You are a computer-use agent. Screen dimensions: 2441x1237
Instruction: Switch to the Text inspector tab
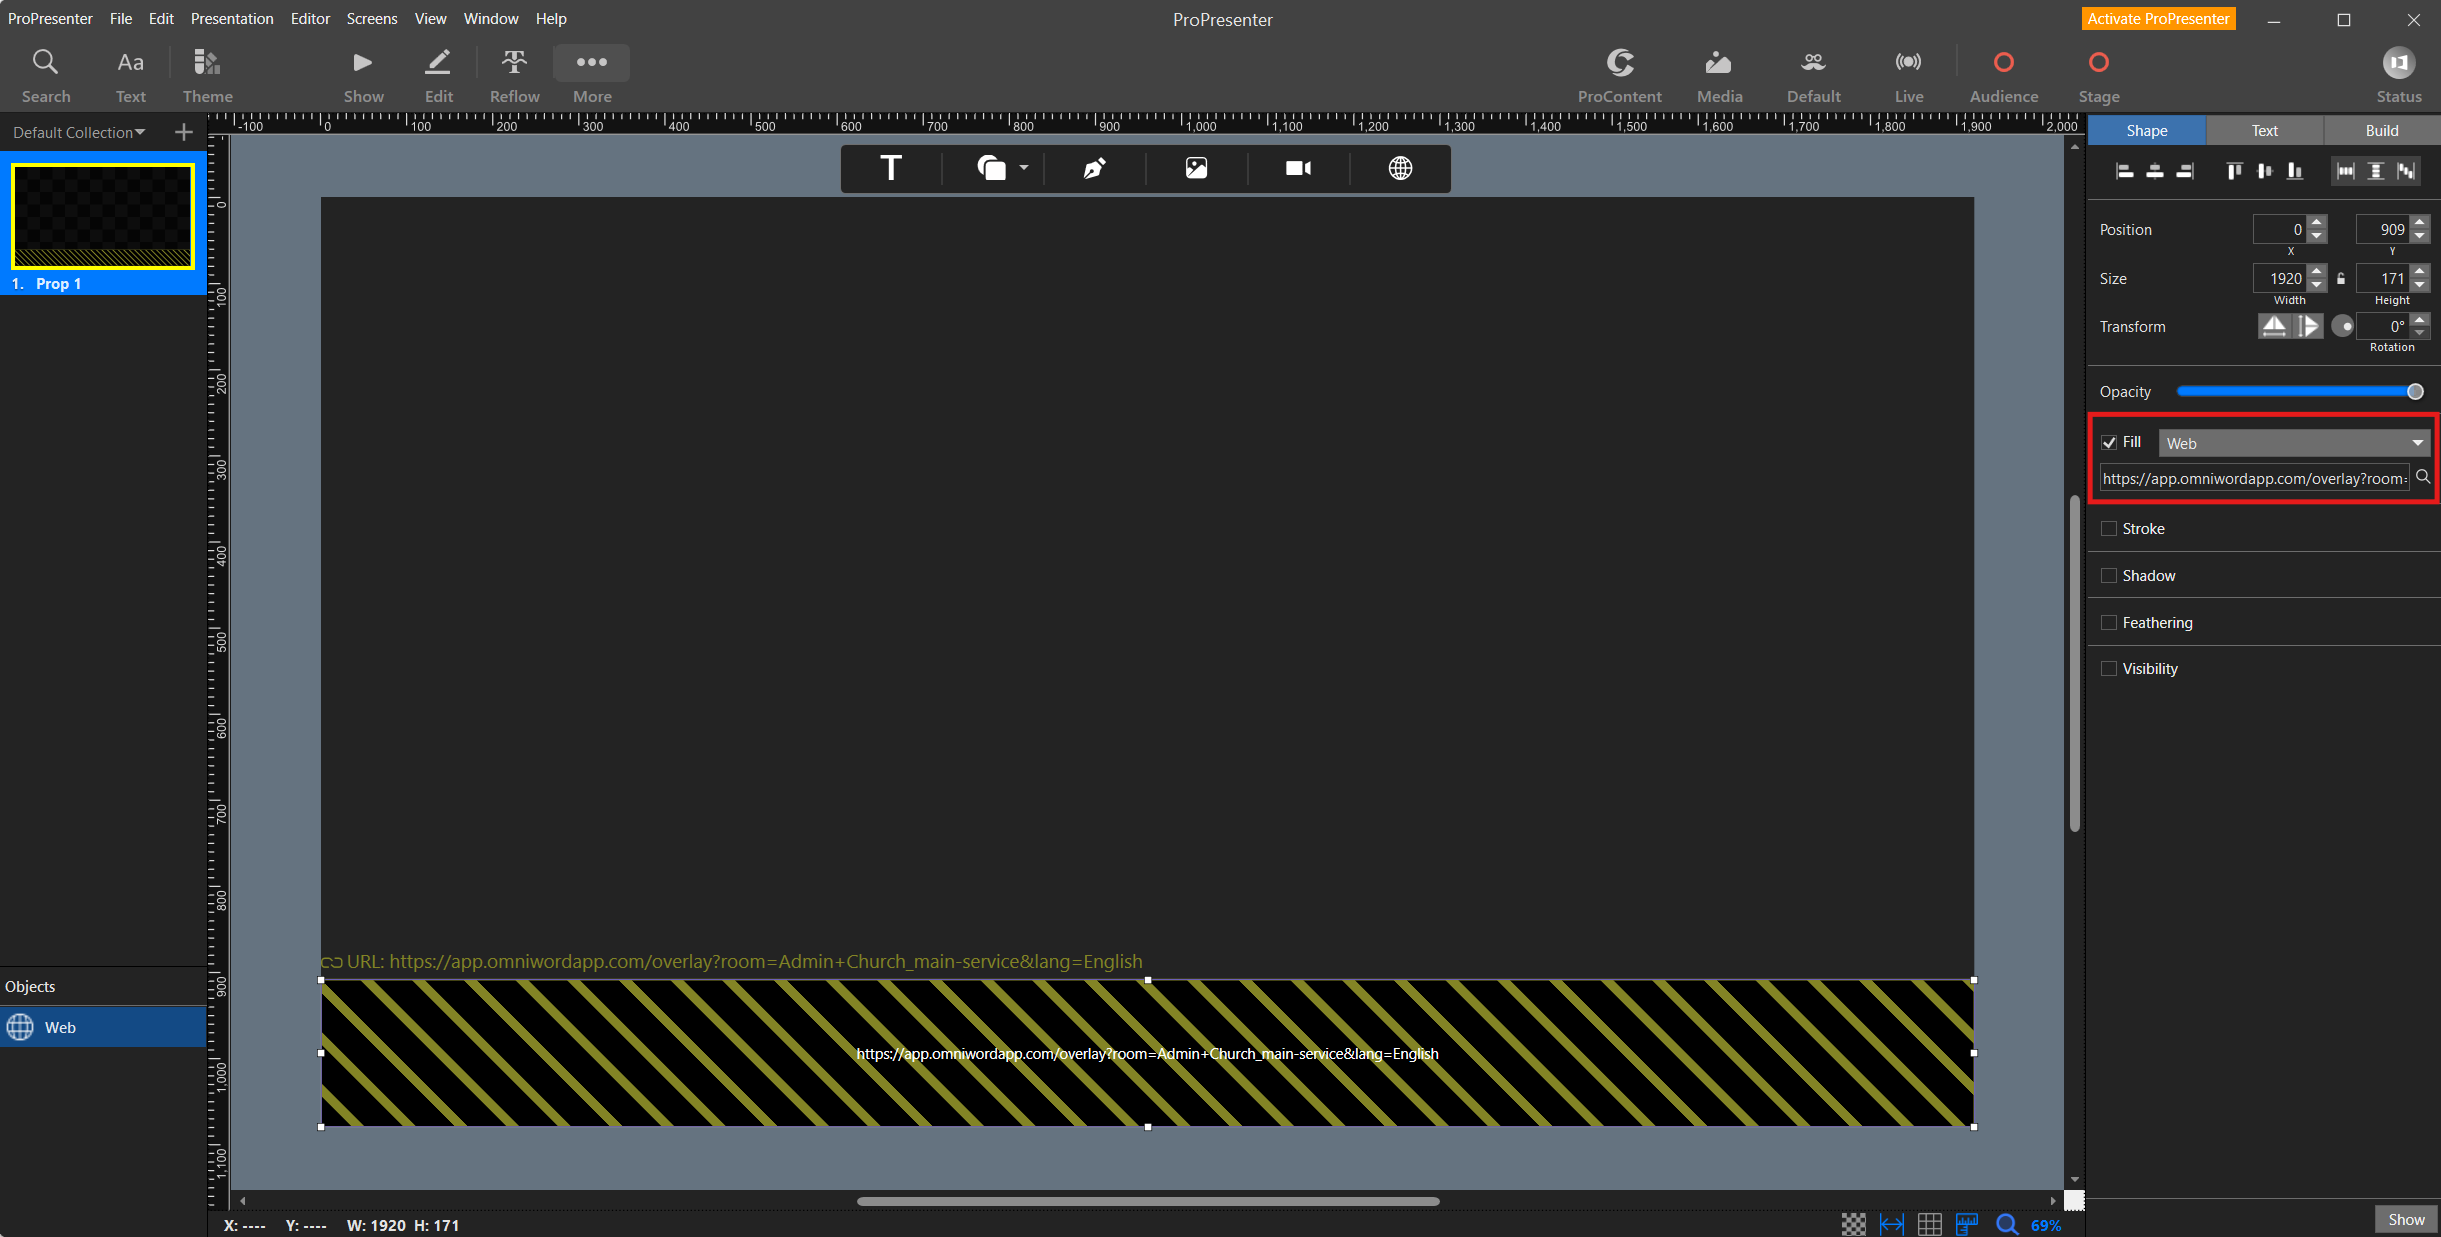pos(2264,130)
